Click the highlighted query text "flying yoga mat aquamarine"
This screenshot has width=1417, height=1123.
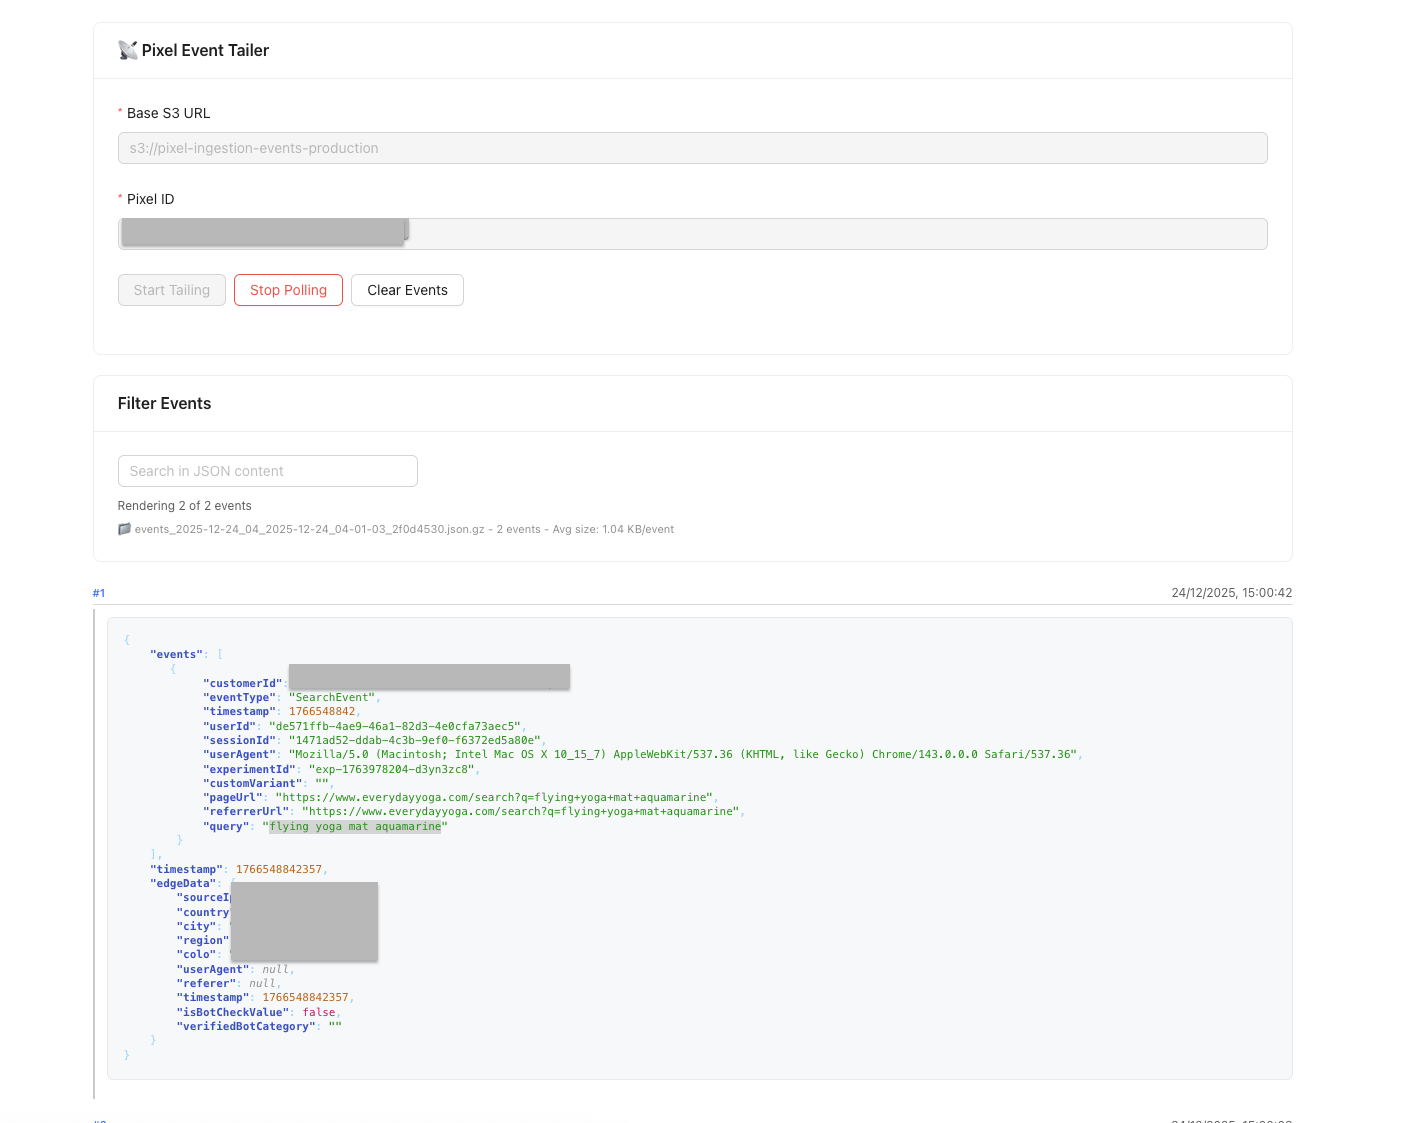pyautogui.click(x=355, y=826)
